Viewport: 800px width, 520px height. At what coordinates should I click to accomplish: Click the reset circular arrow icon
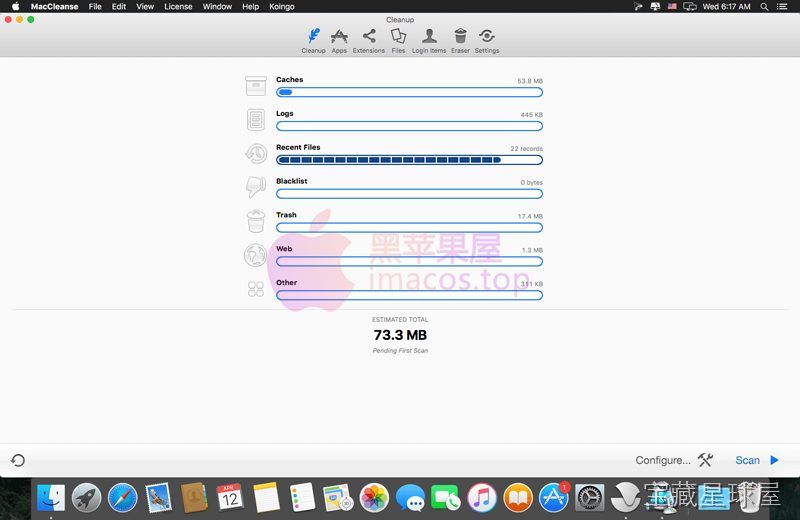pyautogui.click(x=18, y=460)
